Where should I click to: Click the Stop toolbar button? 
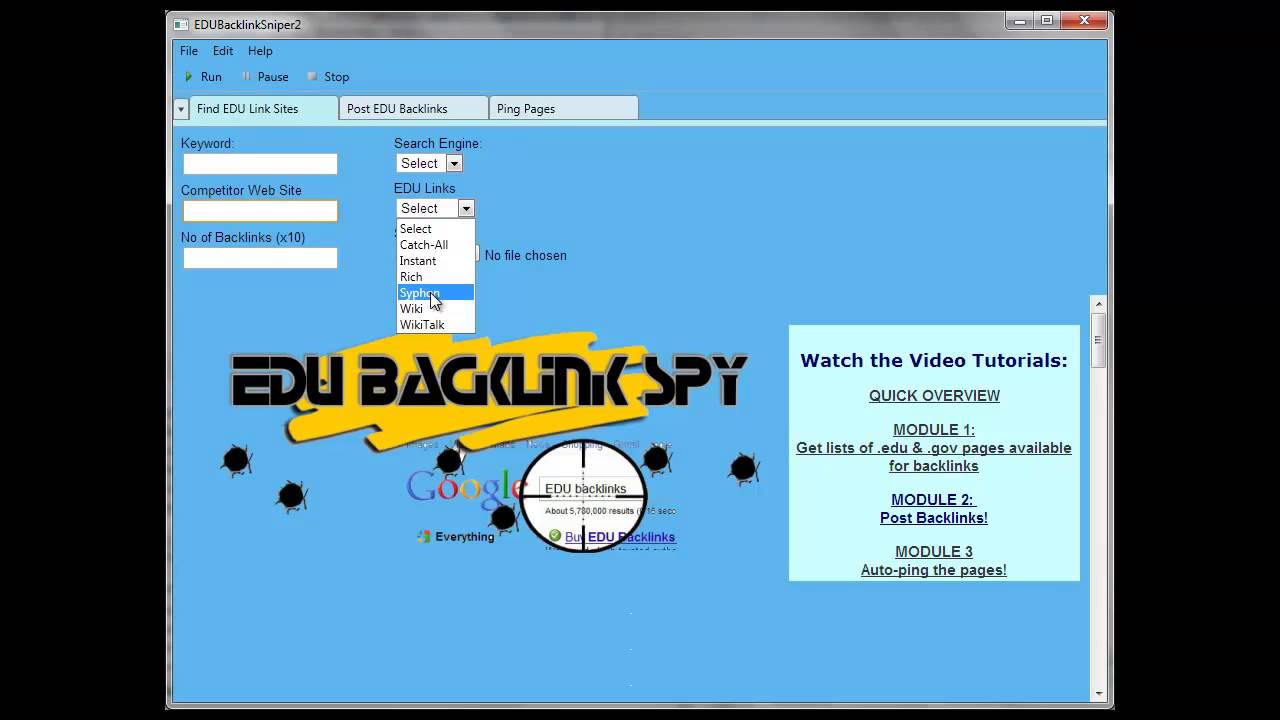point(328,77)
